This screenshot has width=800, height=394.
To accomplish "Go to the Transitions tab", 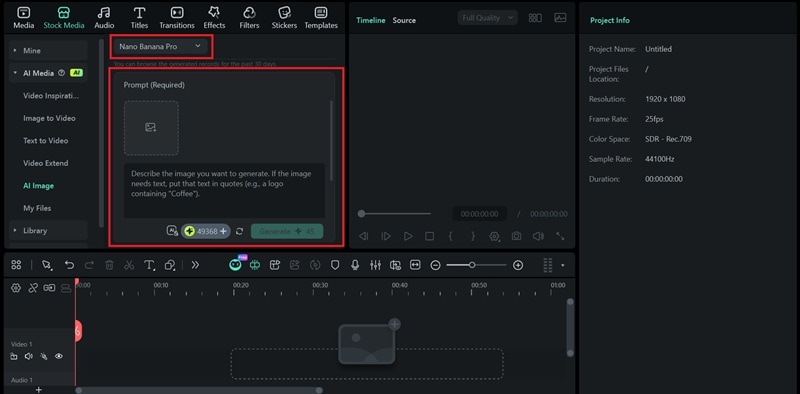I will coord(177,18).
